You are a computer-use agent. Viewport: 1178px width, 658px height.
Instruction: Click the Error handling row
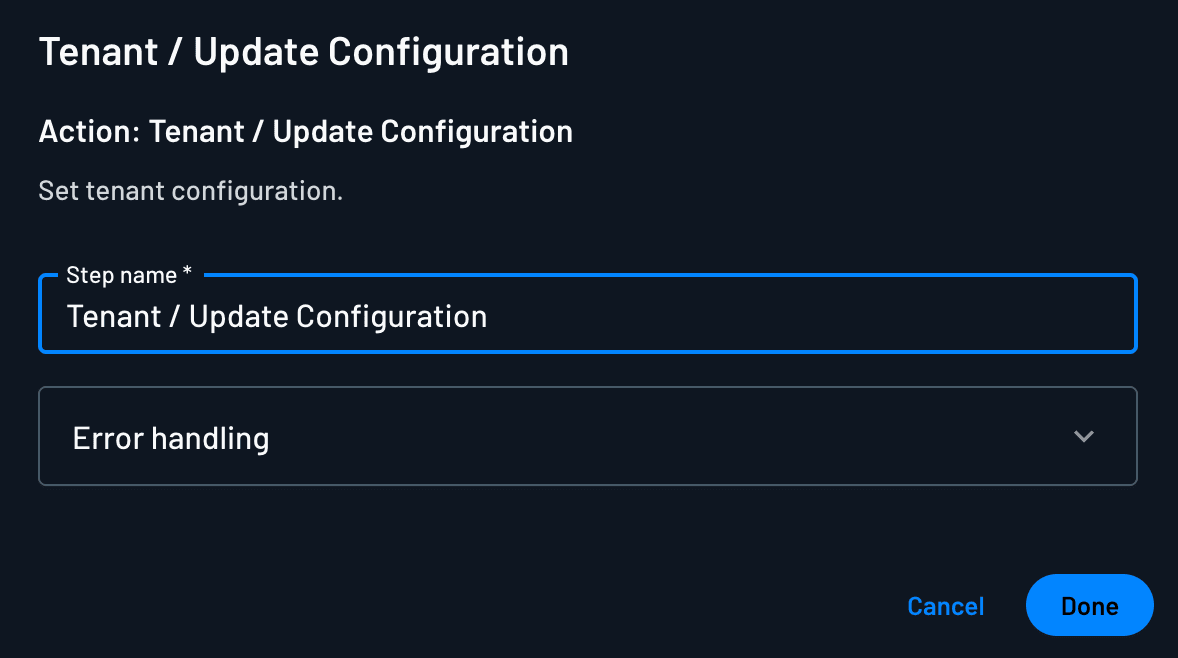point(587,436)
